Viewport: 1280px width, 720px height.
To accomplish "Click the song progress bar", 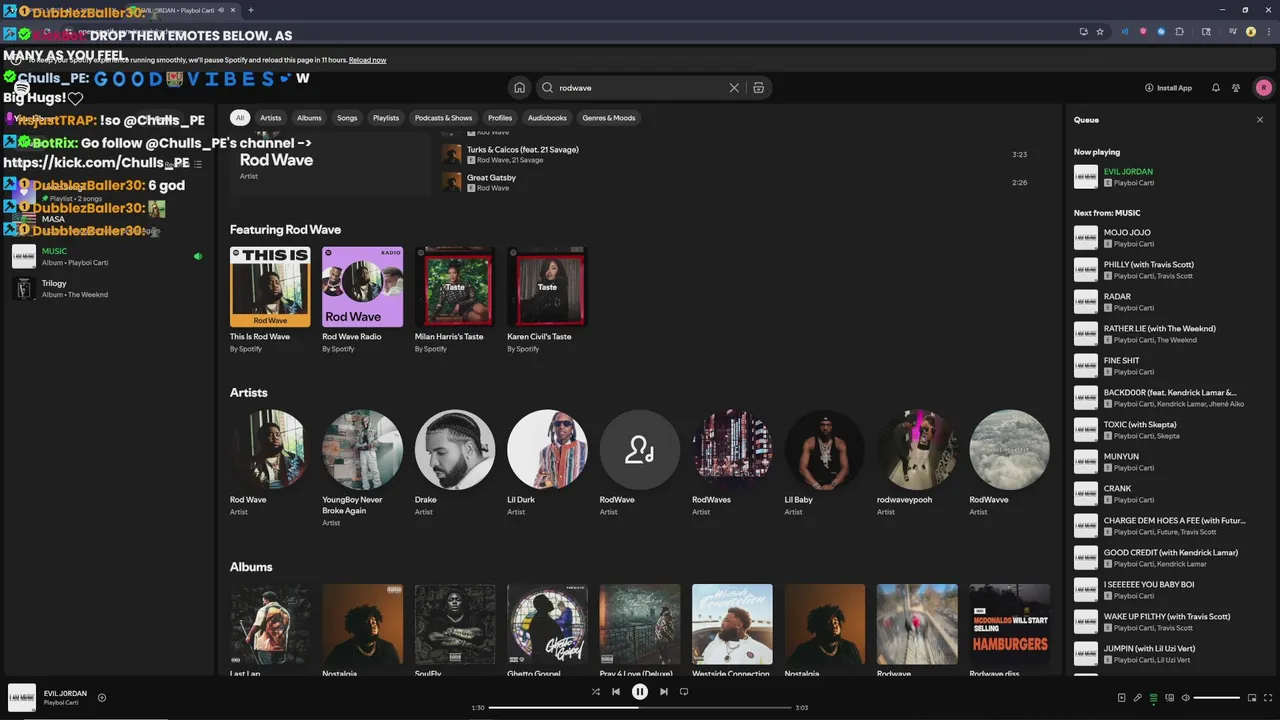I will [640, 708].
